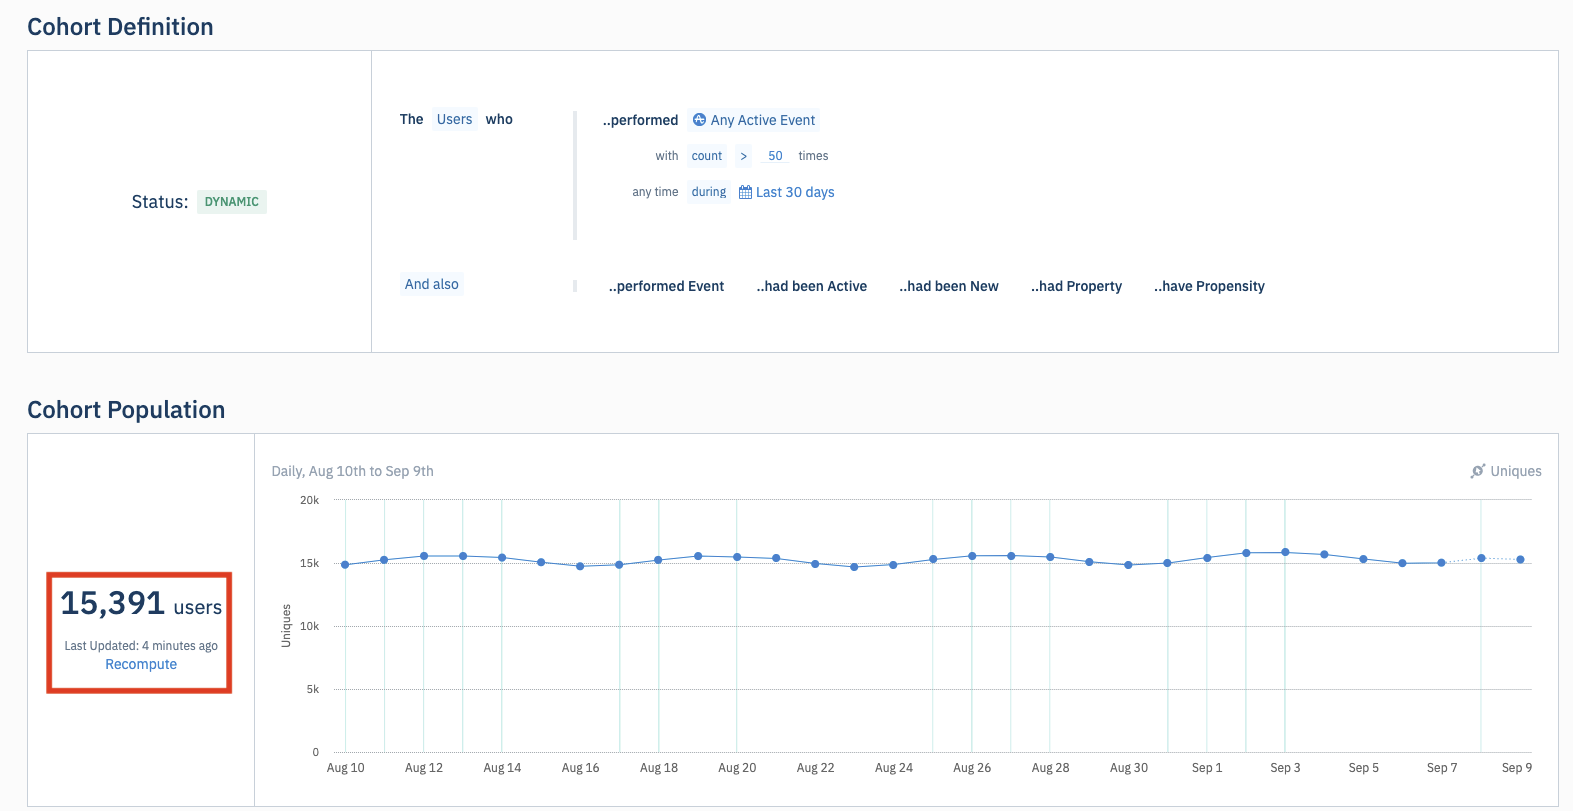Click the Any Active Event icon
Viewport: 1573px width, 811px height.
[x=699, y=120]
